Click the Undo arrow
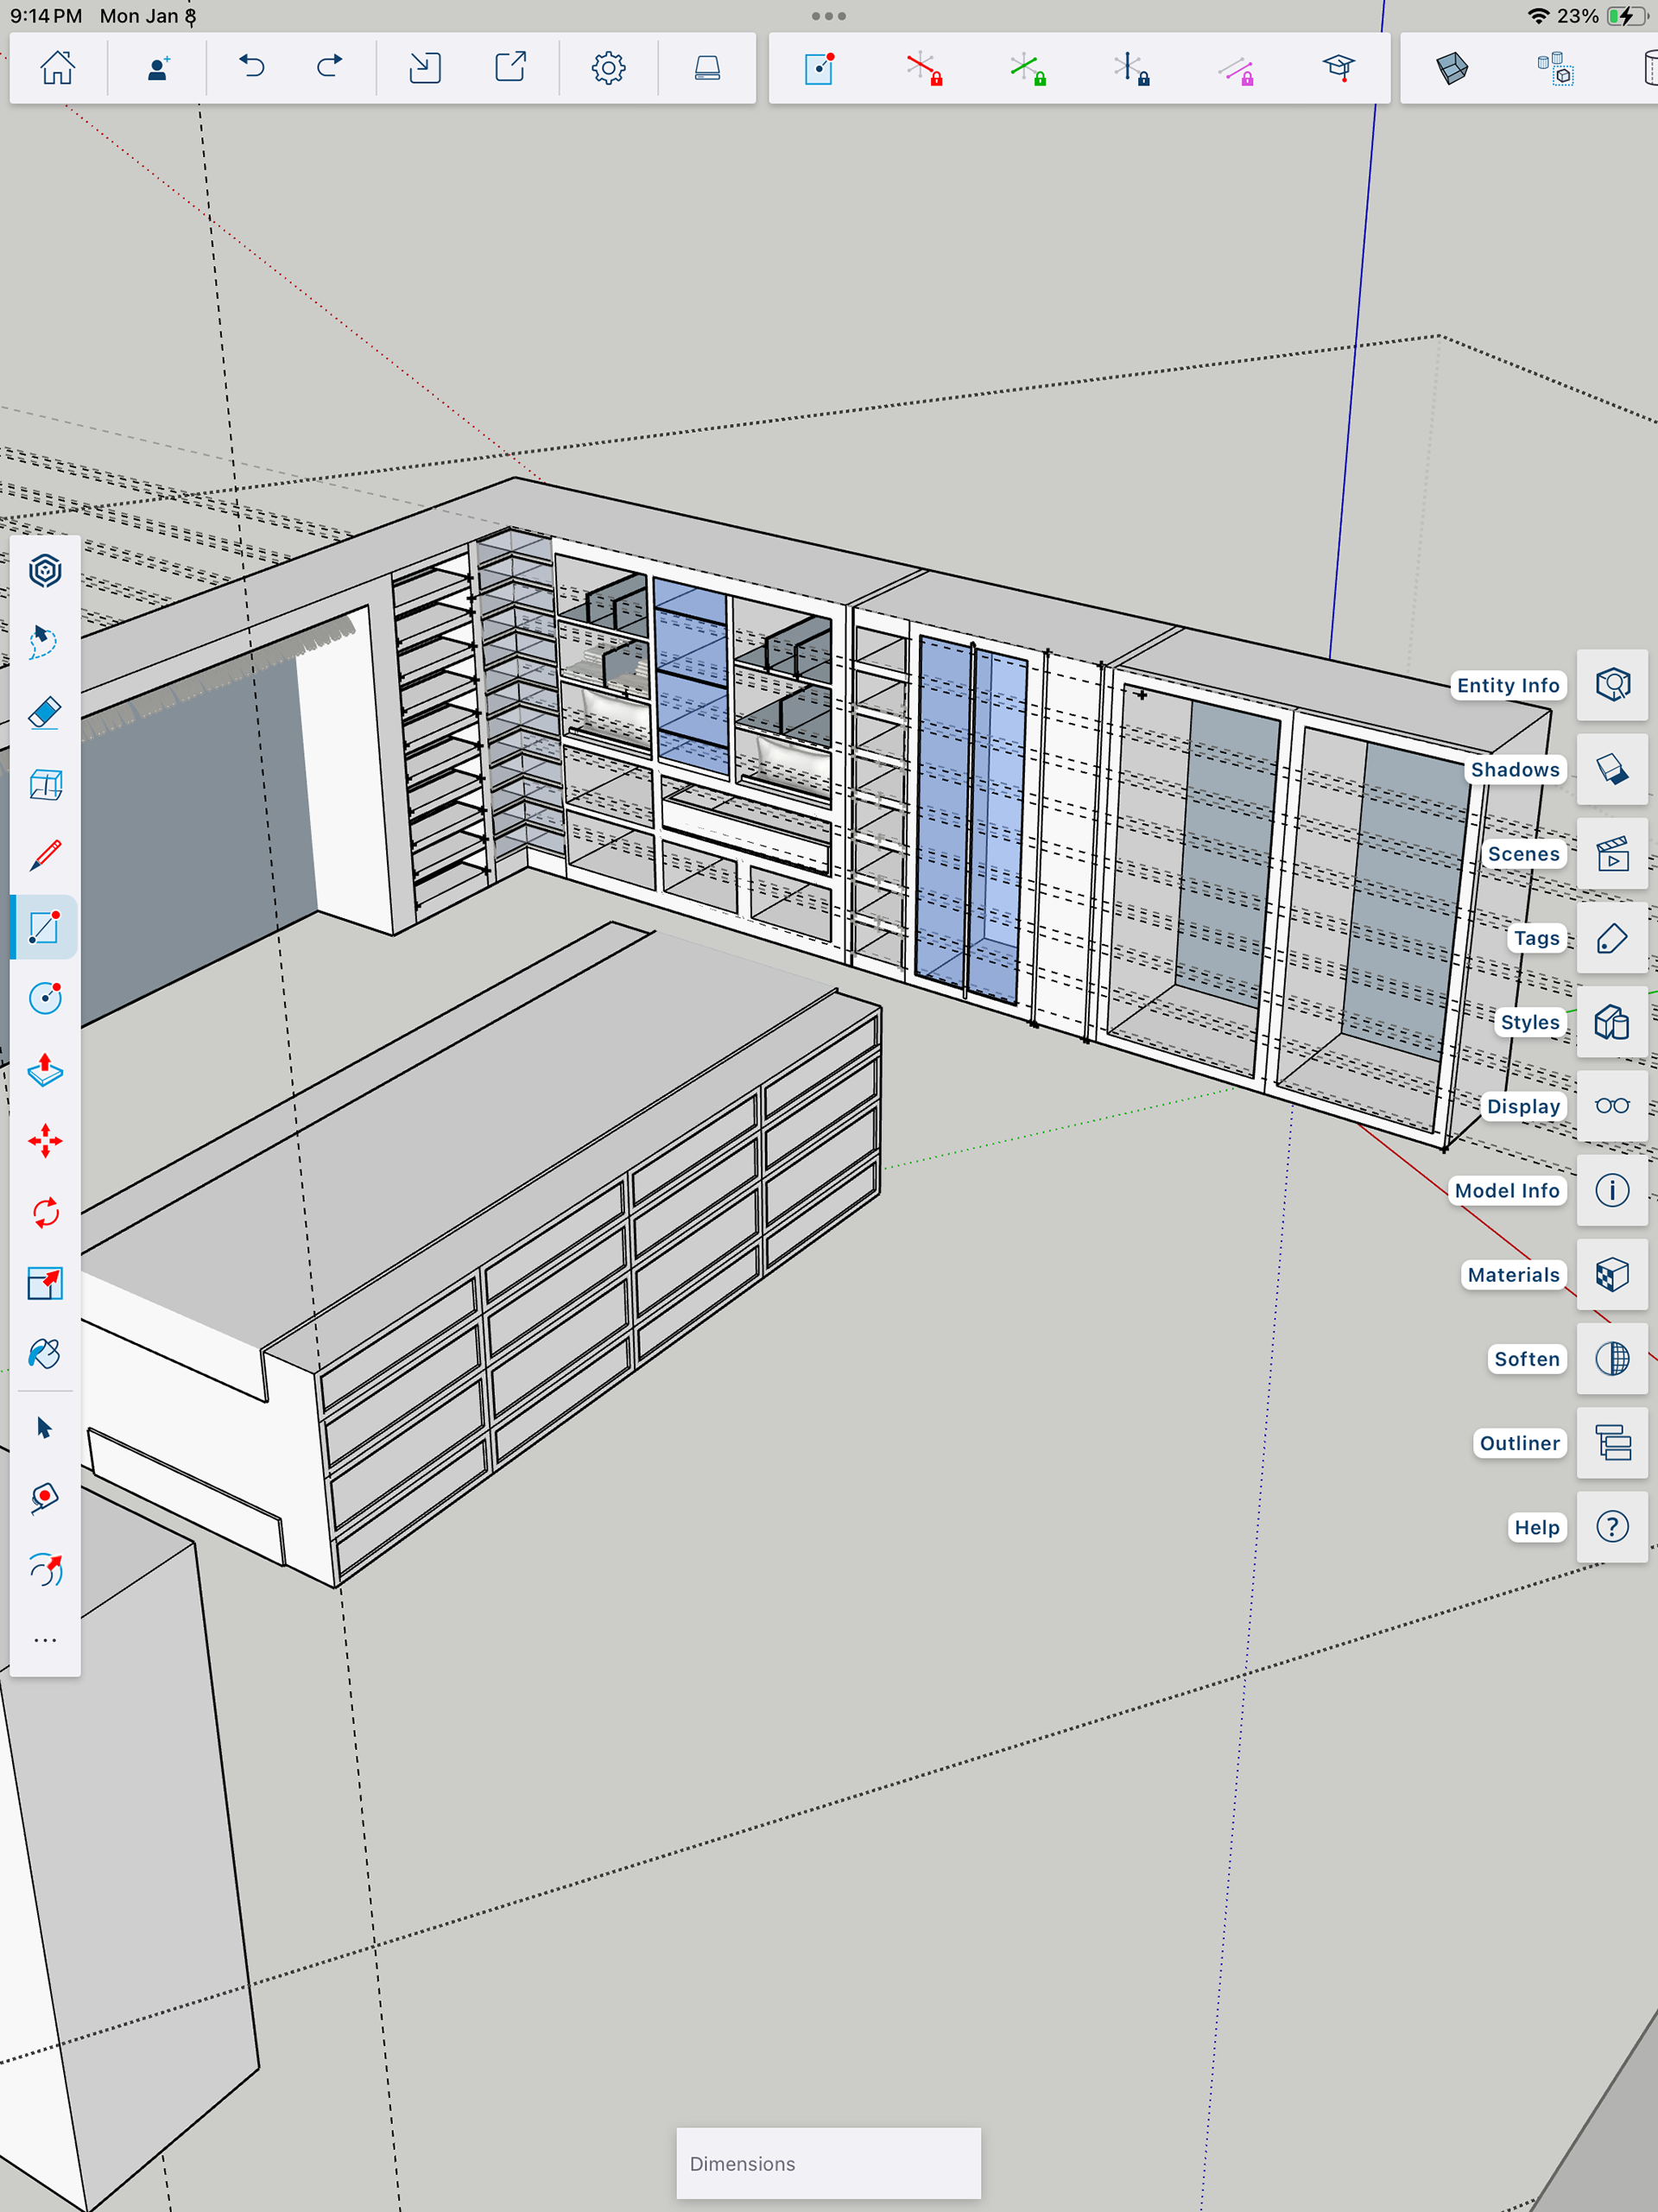 251,68
